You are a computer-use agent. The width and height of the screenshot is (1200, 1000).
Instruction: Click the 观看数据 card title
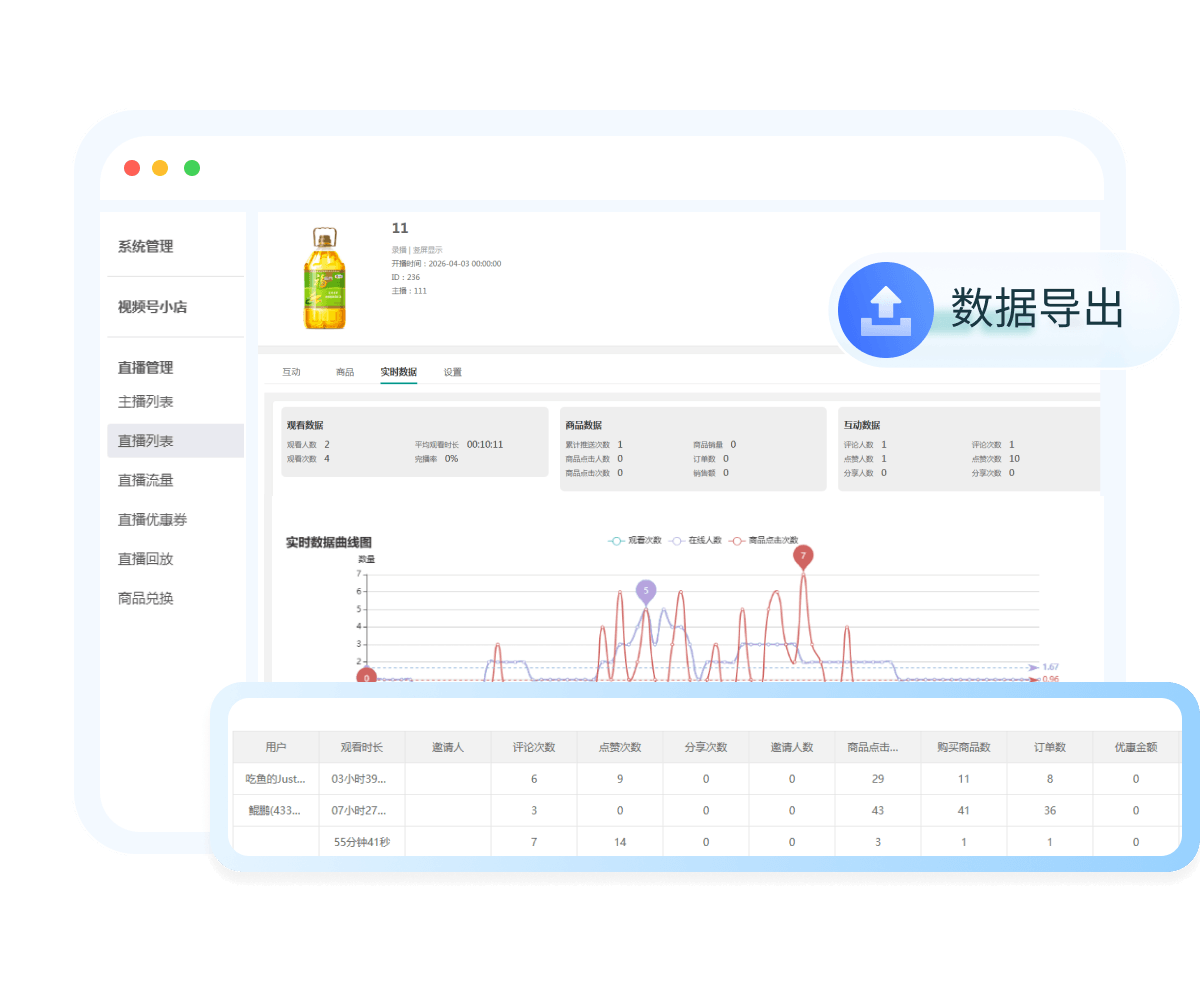305,425
